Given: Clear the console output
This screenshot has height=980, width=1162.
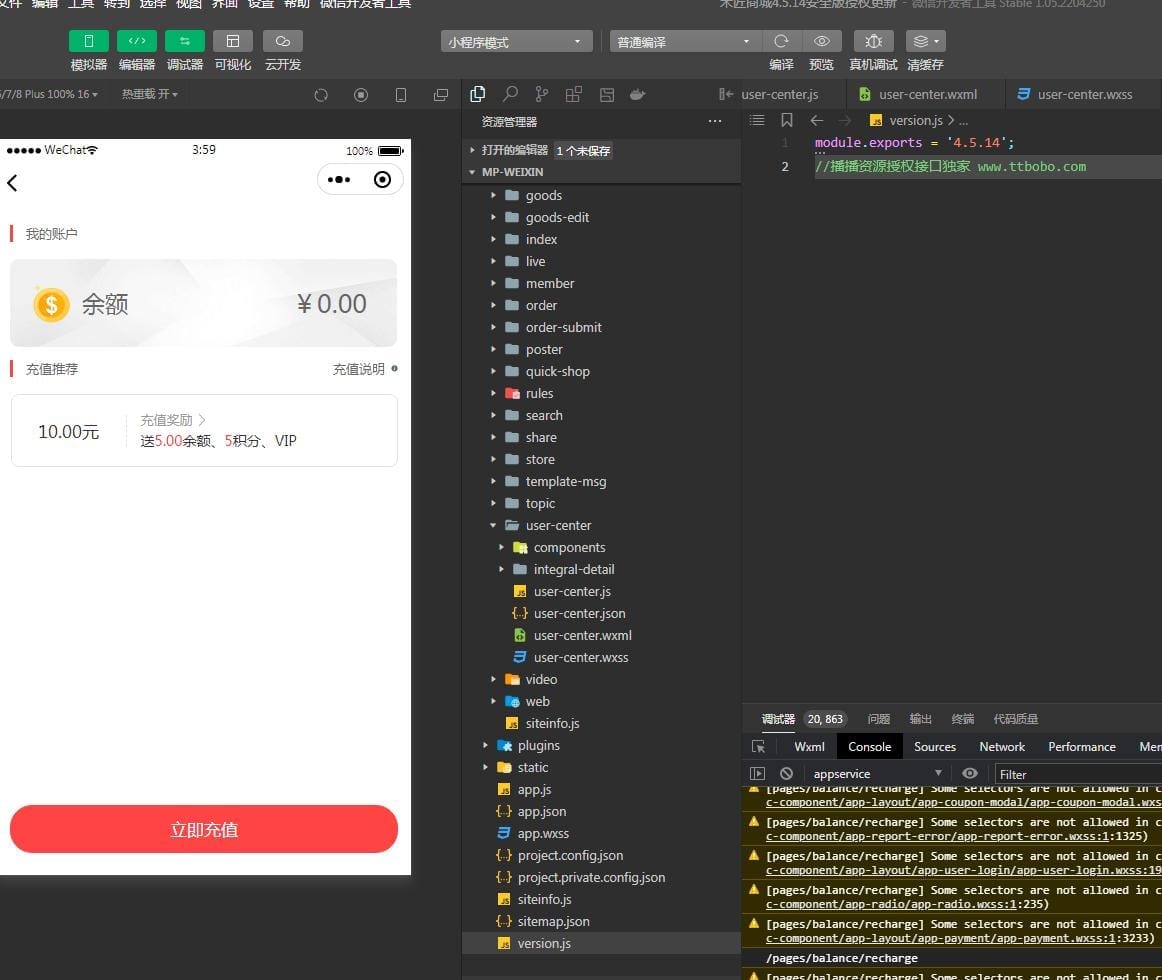Looking at the screenshot, I should pyautogui.click(x=786, y=773).
